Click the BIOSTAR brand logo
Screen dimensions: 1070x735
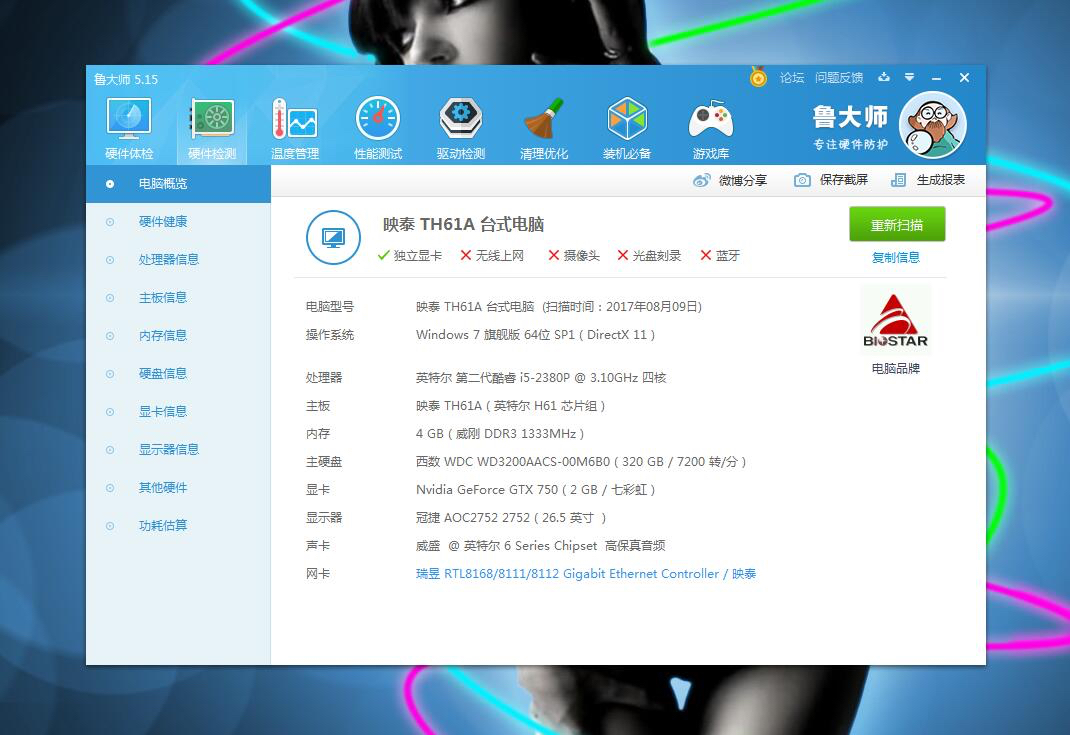pos(895,318)
